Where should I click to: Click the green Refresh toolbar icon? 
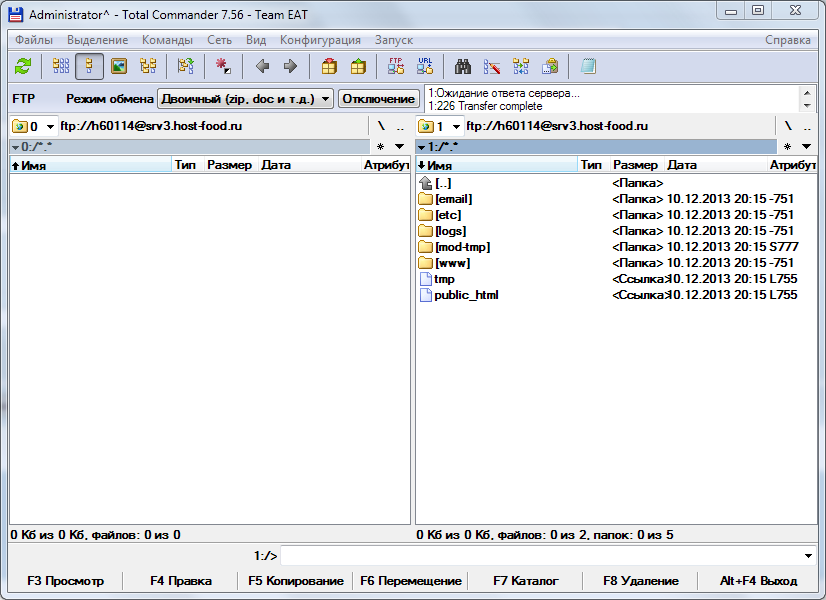[x=23, y=66]
